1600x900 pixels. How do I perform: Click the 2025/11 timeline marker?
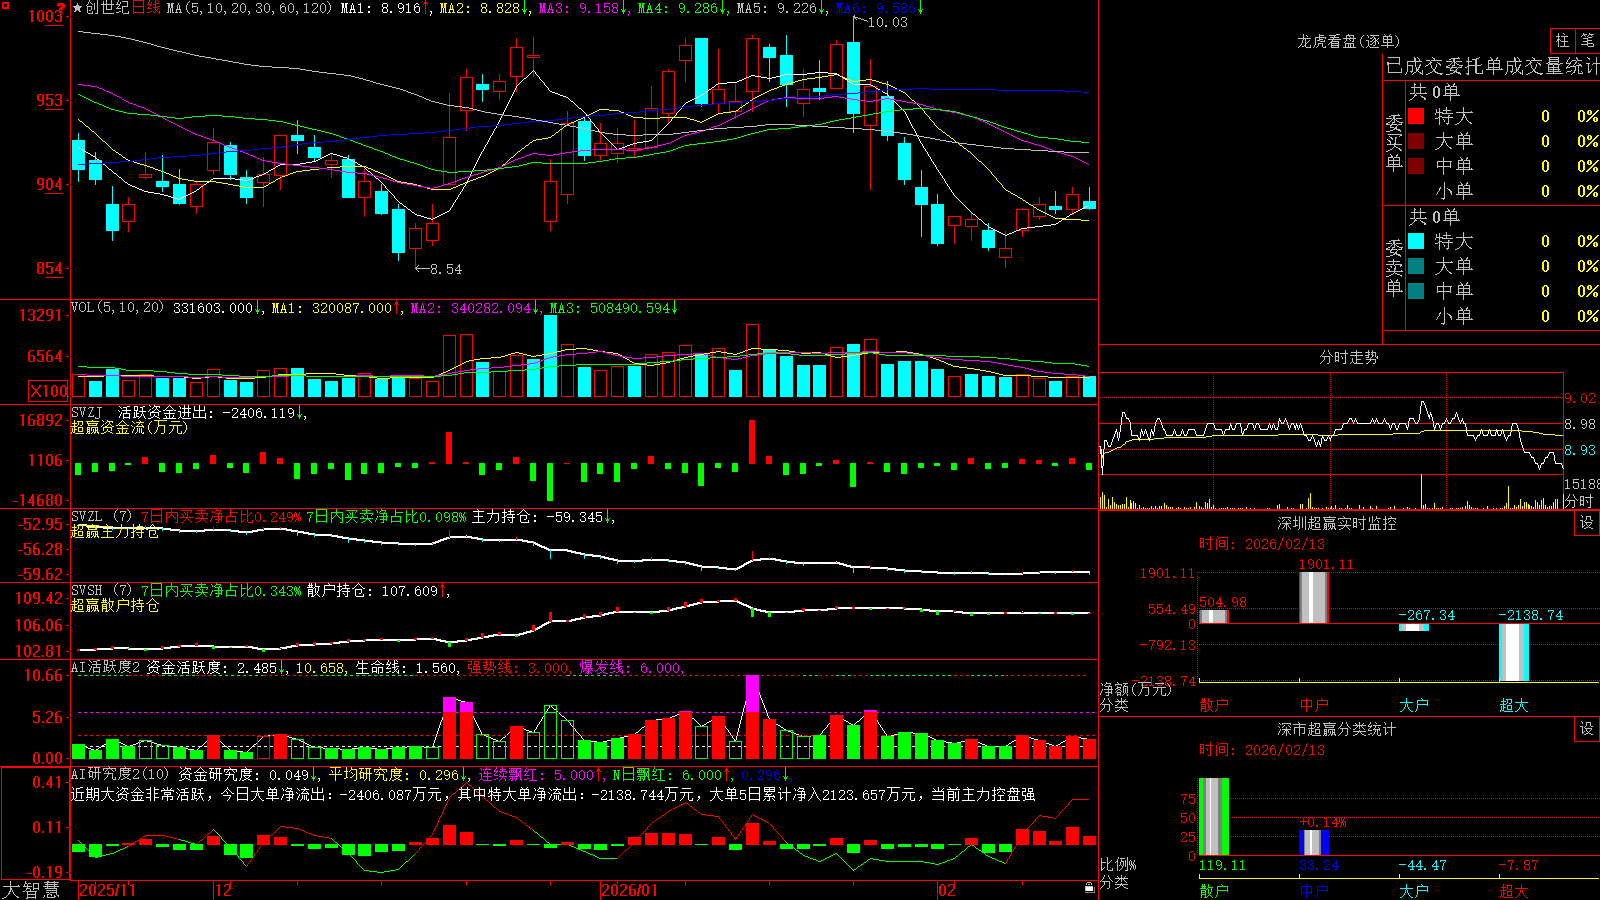tap(107, 890)
